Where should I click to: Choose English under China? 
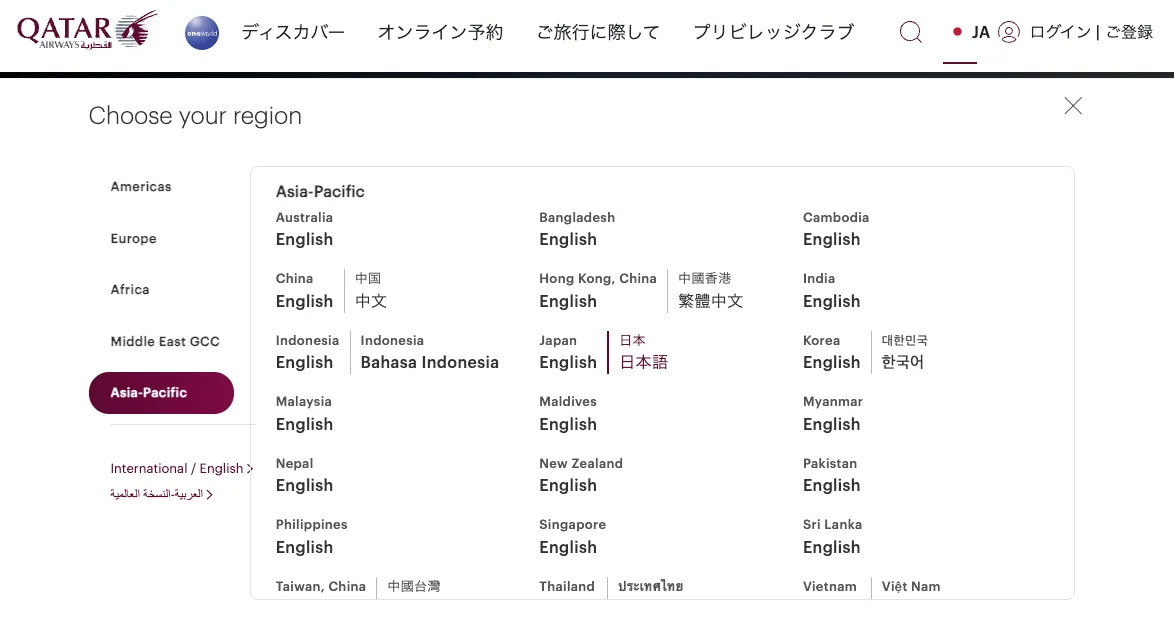pos(304,301)
